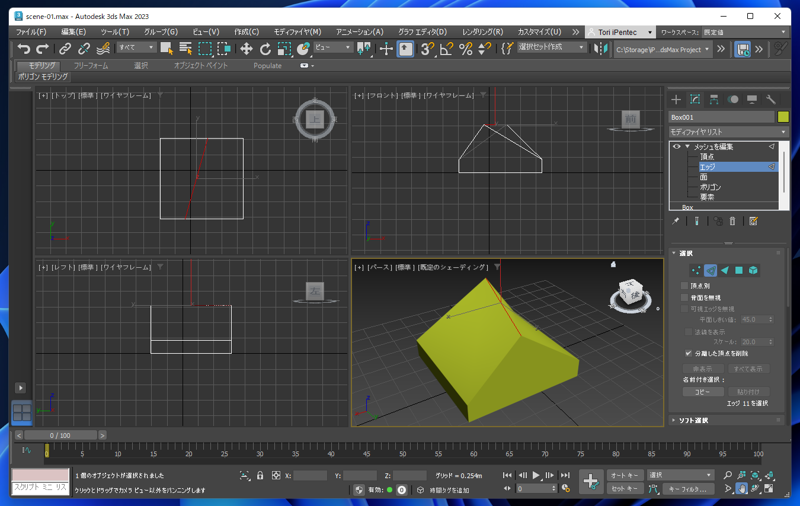Open the Display tab in command panel
This screenshot has height=506, width=800.
pyautogui.click(x=752, y=99)
